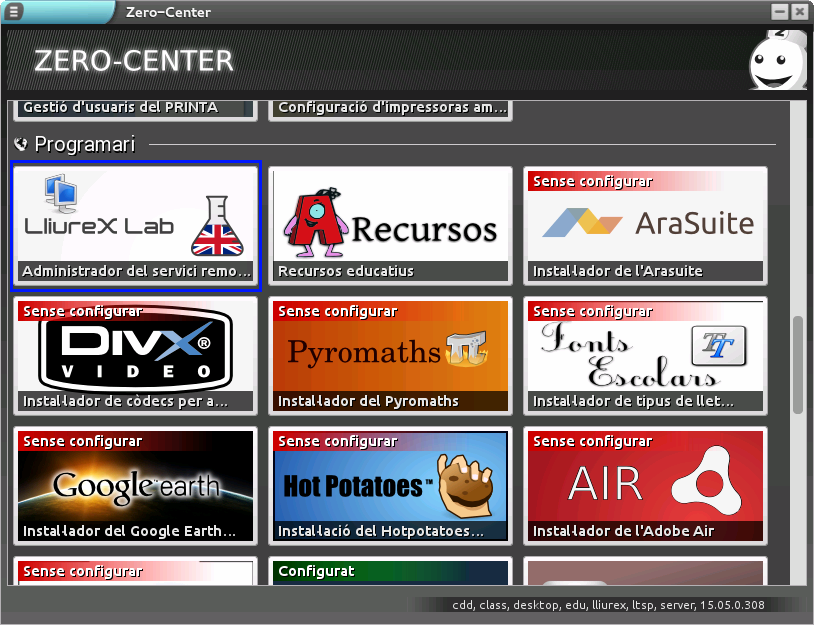This screenshot has width=814, height=625.
Task: Select the Adobe AIR installer tile
Action: (646, 485)
